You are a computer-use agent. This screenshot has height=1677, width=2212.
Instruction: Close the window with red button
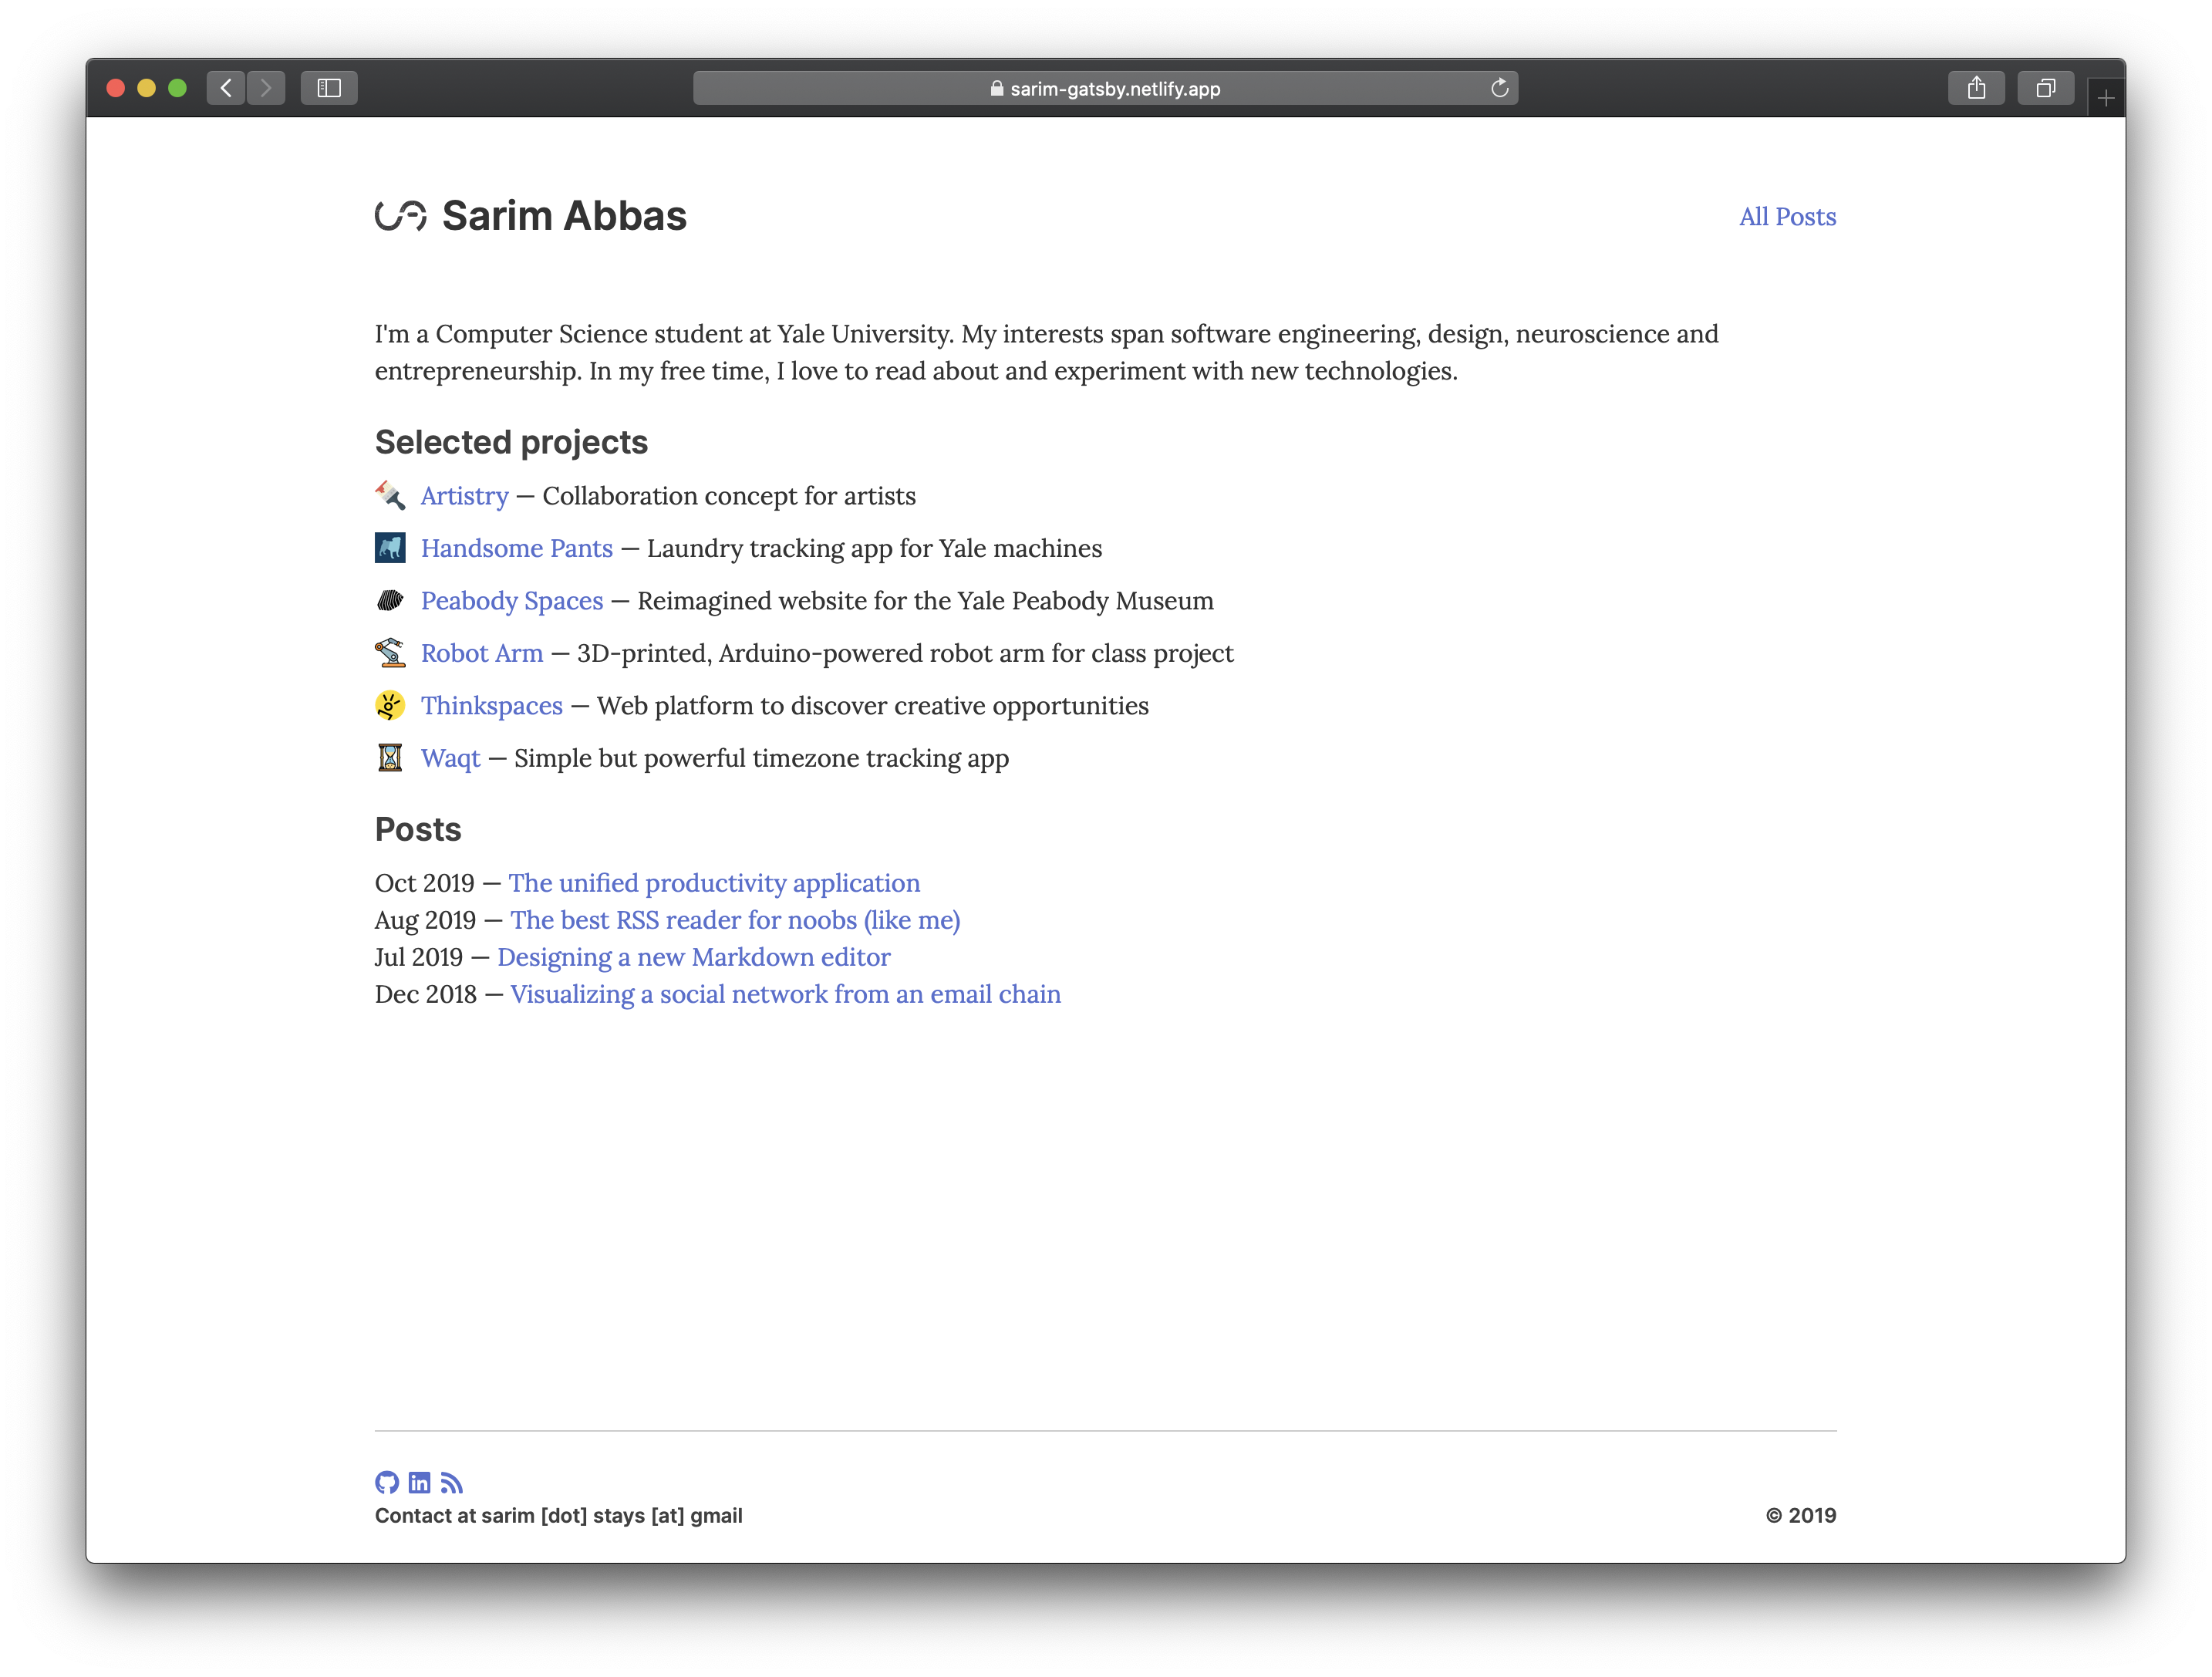pyautogui.click(x=116, y=88)
